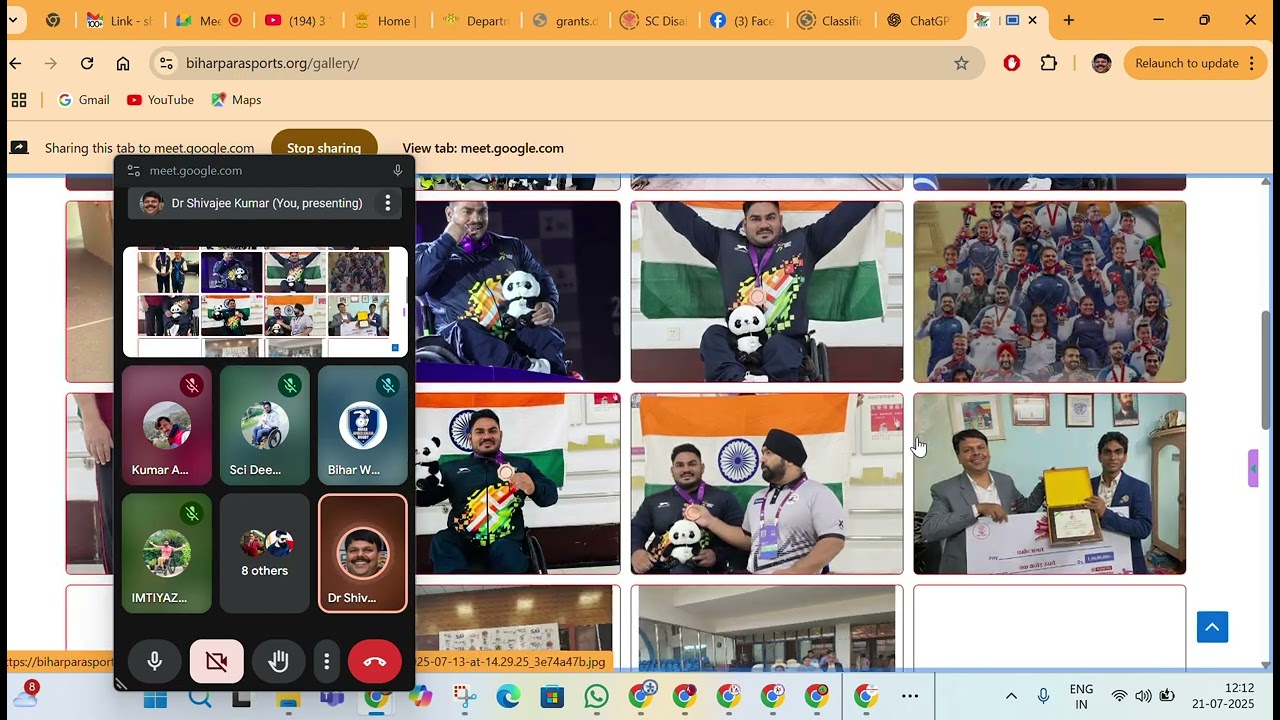Image resolution: width=1280 pixels, height=720 pixels.
Task: Open more options in Meet call controls
Action: tap(327, 662)
